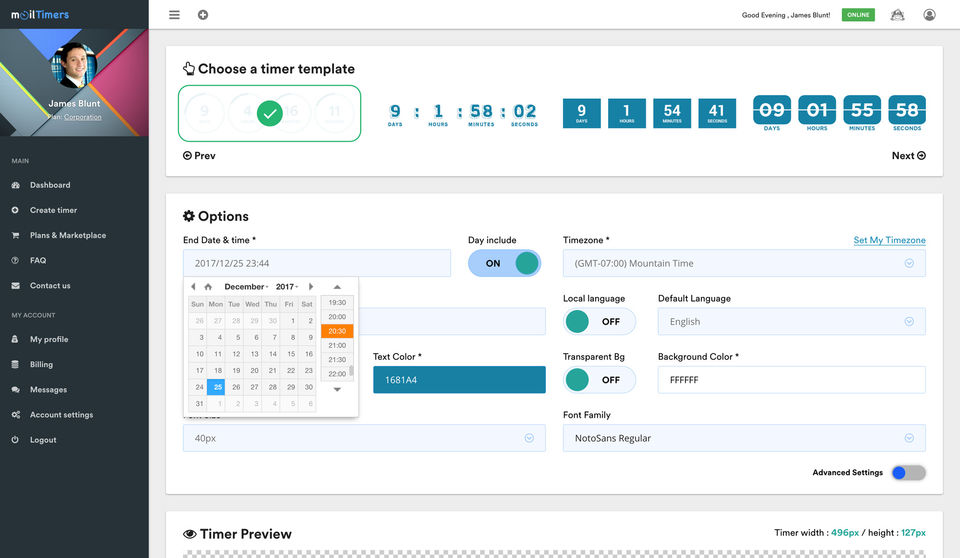Open the 2017 year selector
Image resolution: width=960 pixels, height=558 pixels.
(287, 287)
